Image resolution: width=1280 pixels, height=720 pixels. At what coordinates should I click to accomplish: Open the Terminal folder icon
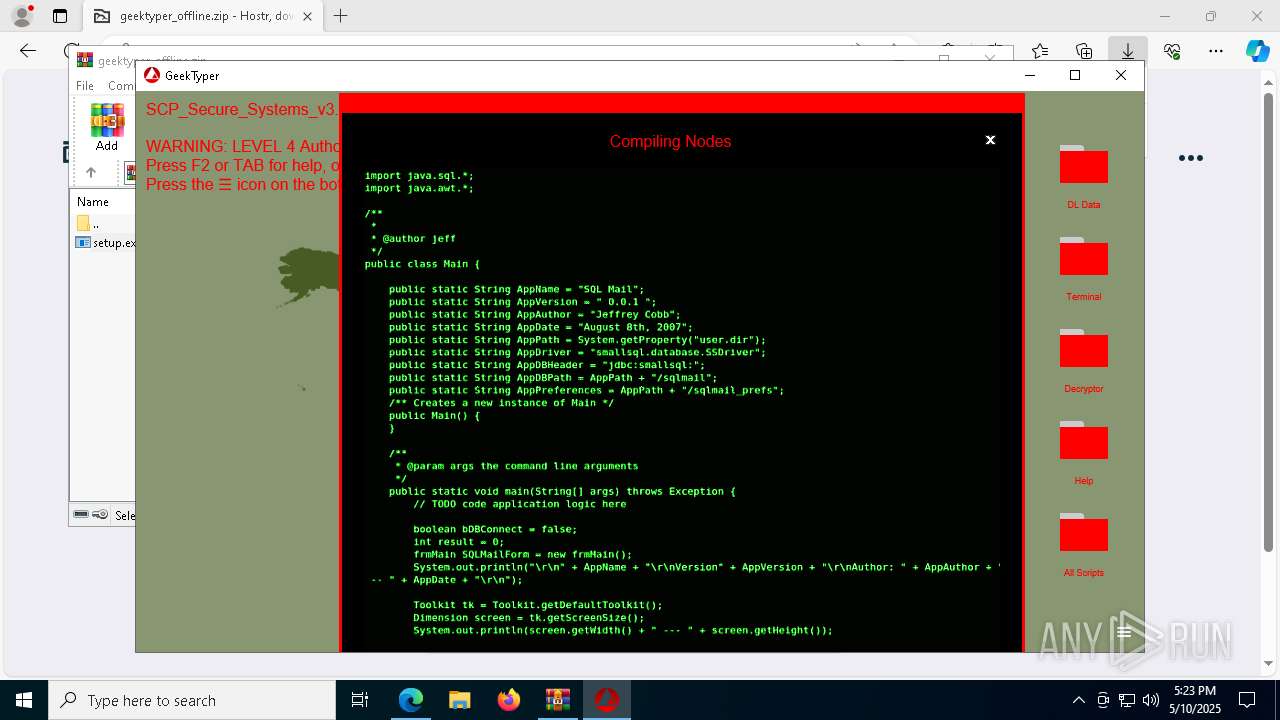(1083, 257)
